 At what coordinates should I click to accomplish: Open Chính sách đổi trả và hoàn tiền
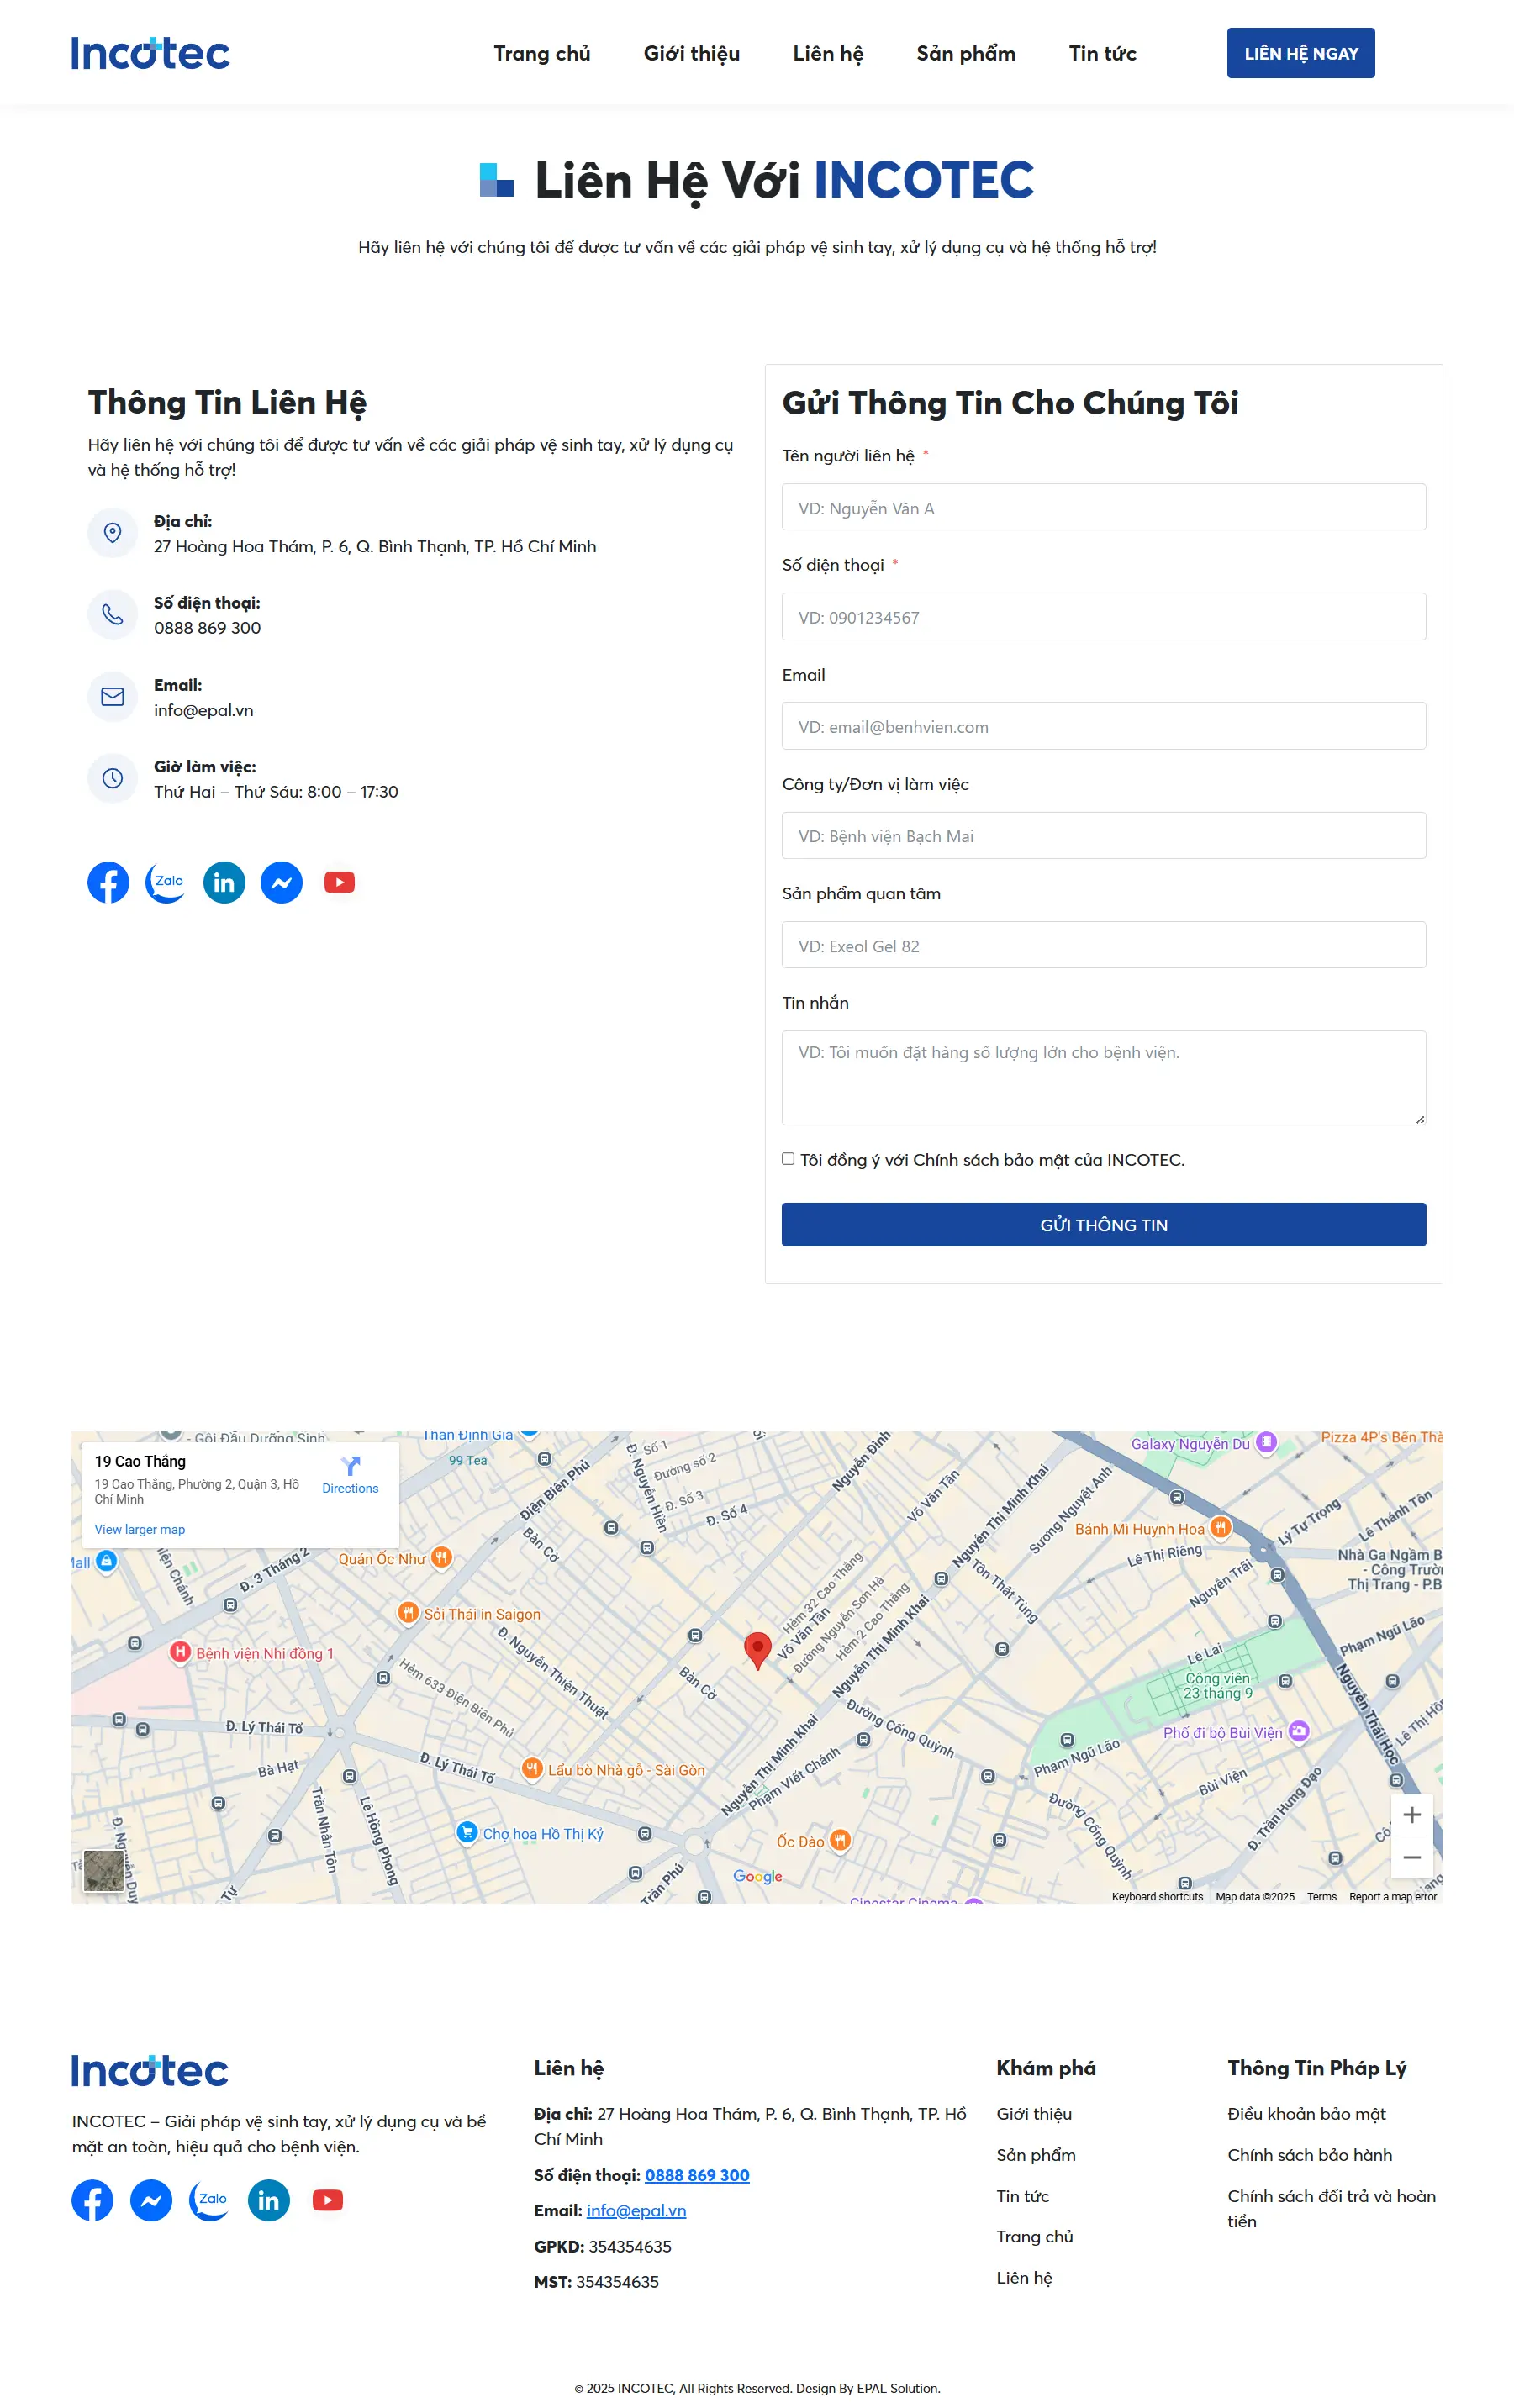1332,2208
